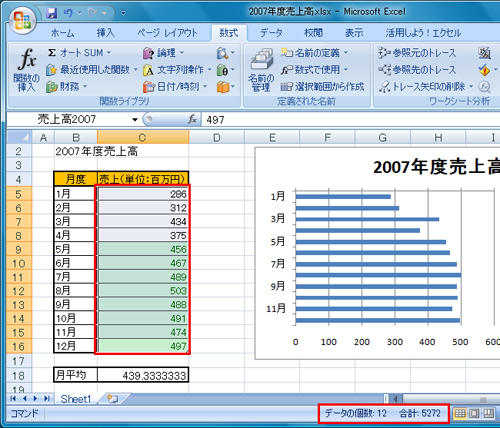
Task: Select column D header
Action: [216, 137]
